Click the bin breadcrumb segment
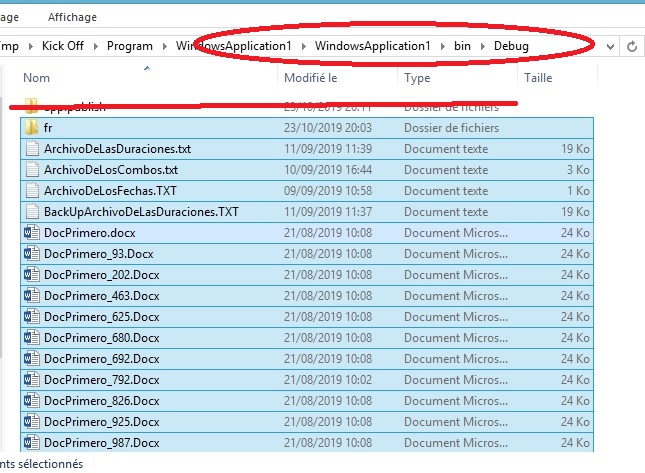The image size is (645, 473). pos(462,46)
